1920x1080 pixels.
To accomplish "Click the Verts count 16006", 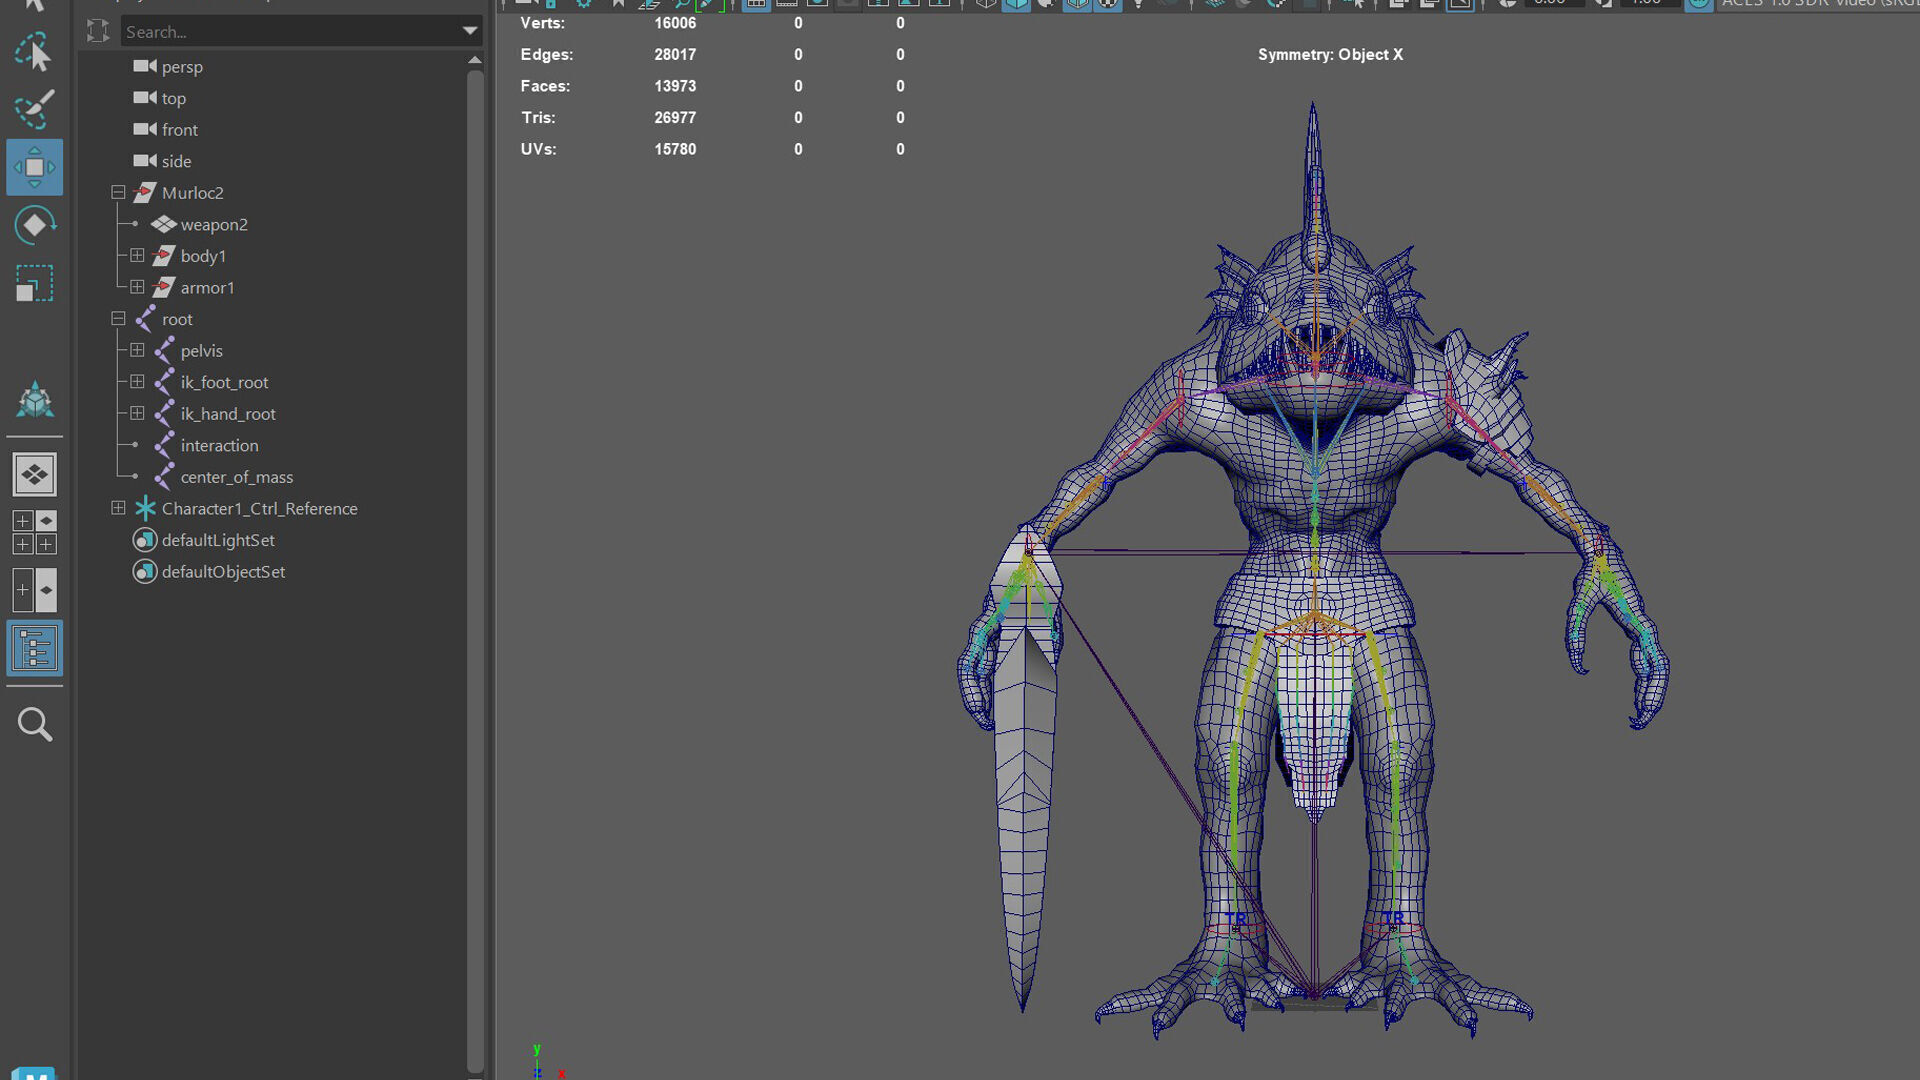I will tap(675, 23).
